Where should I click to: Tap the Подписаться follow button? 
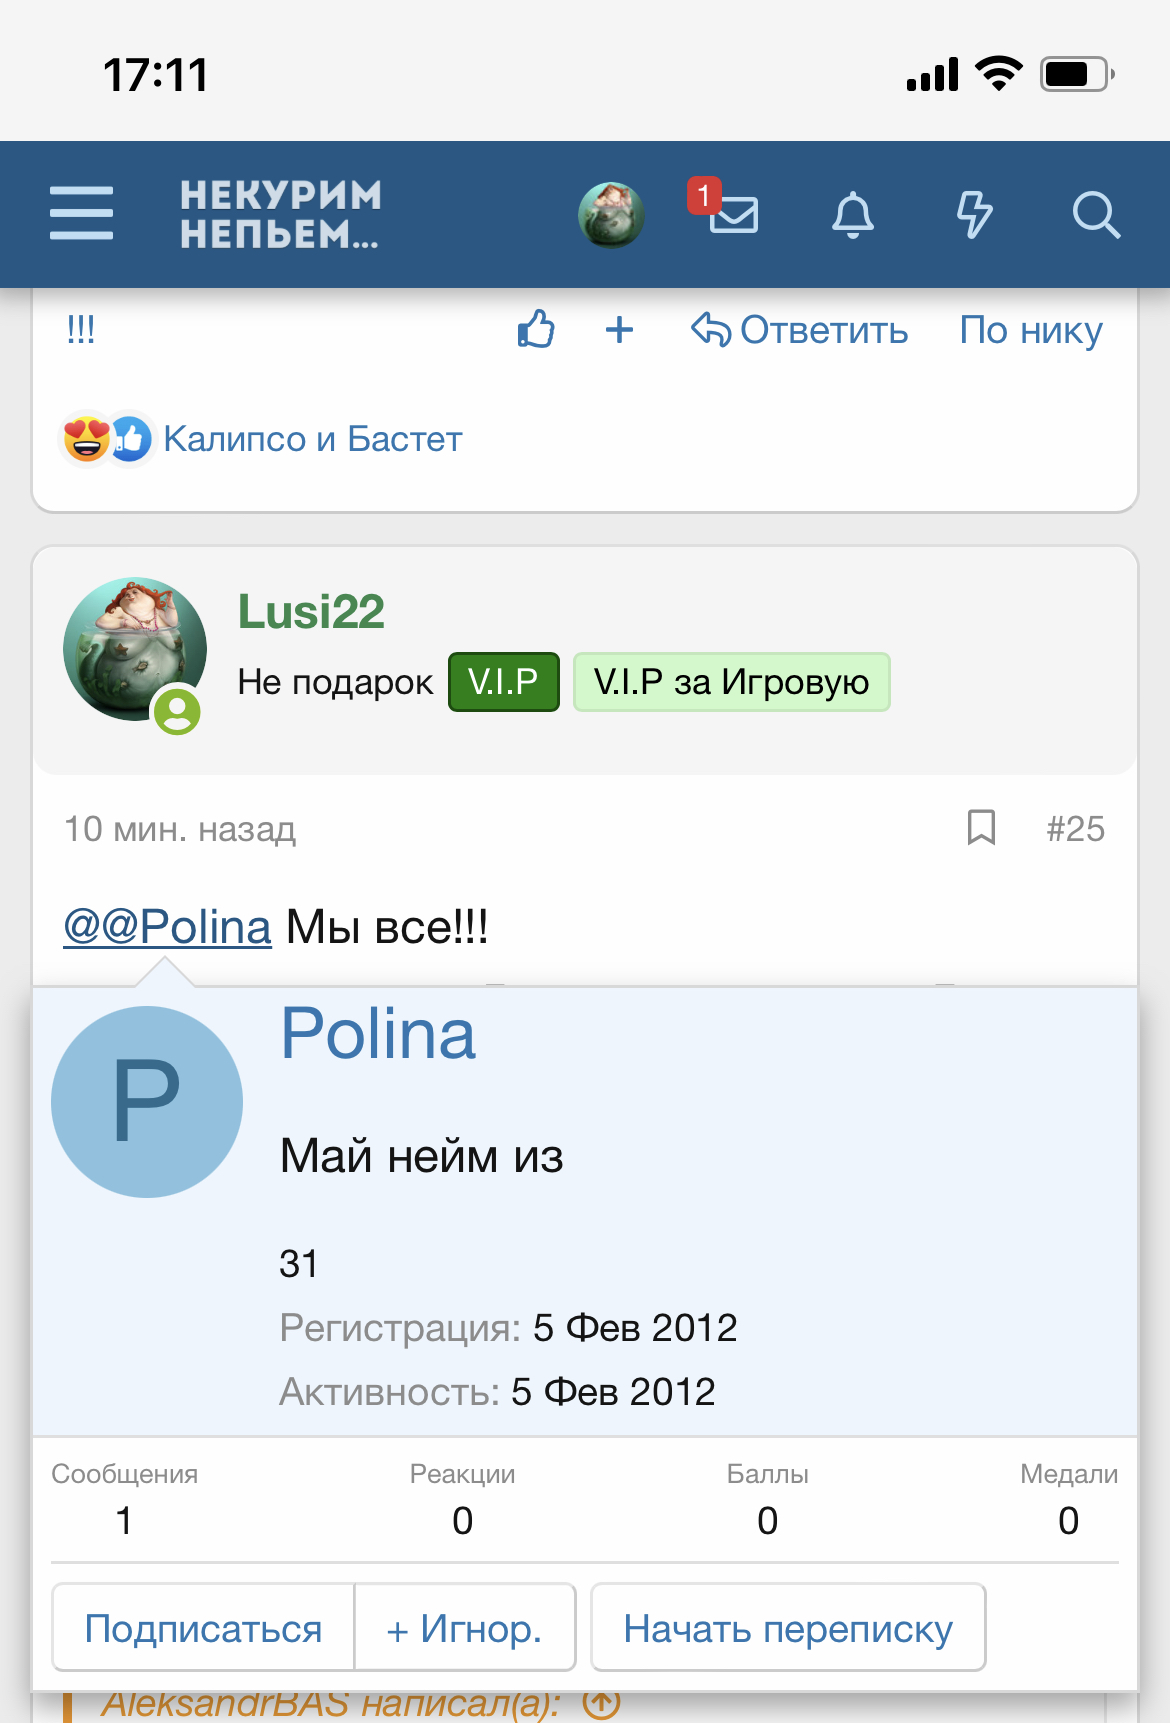point(203,1628)
